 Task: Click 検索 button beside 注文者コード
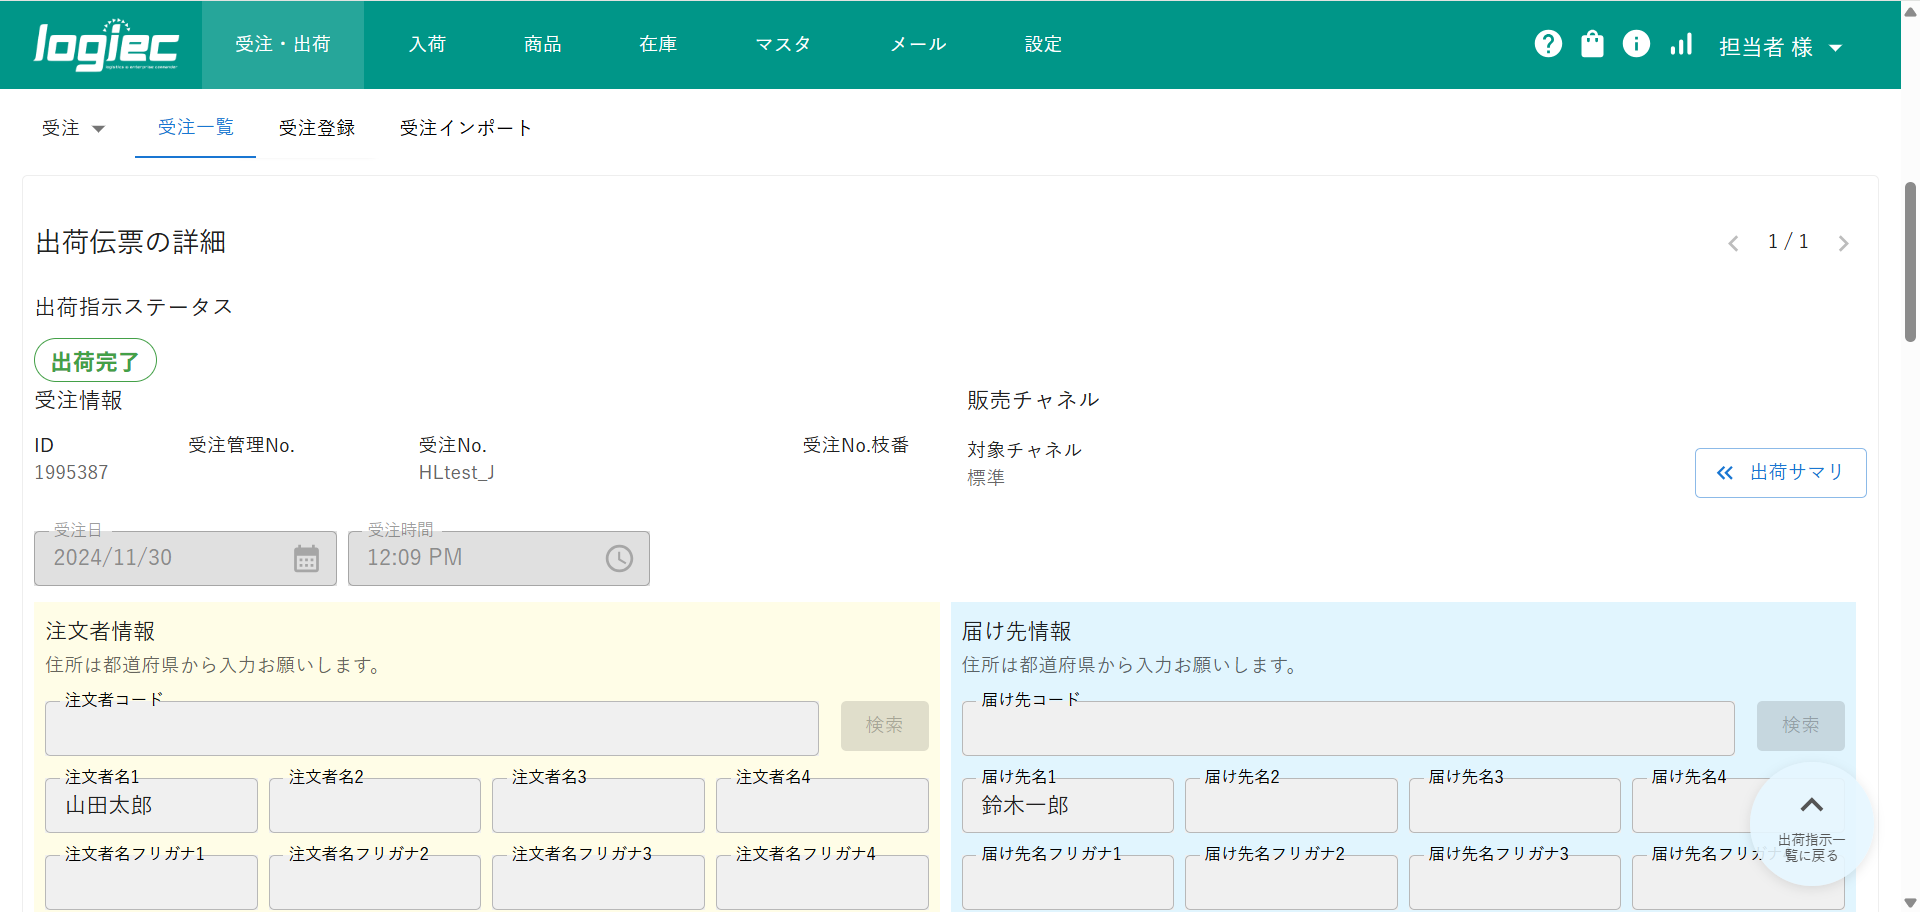(884, 725)
